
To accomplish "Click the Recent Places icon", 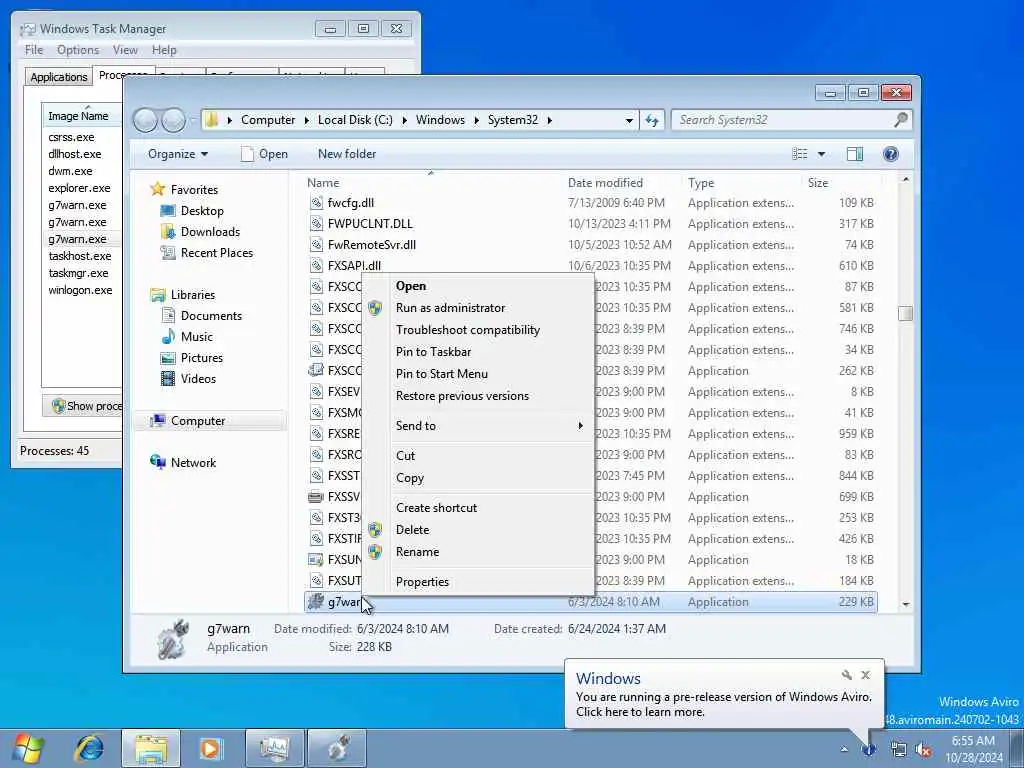I will (x=168, y=252).
